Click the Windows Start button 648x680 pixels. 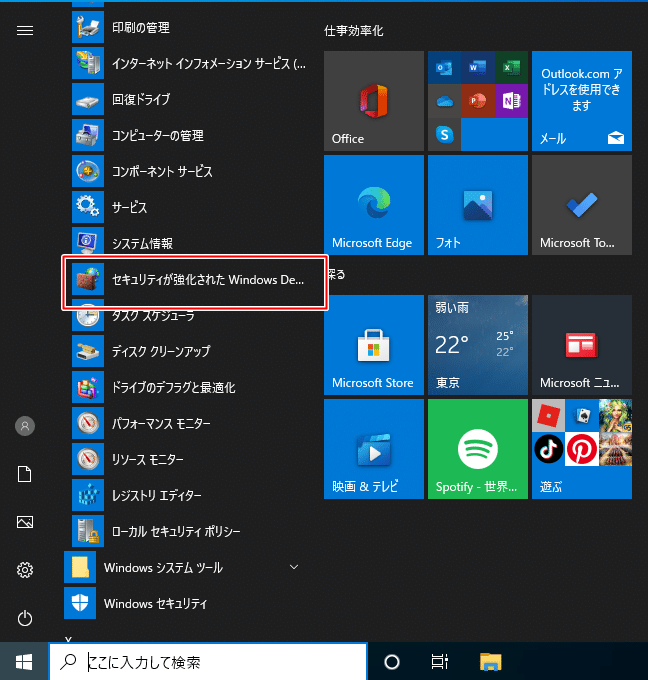(x=24, y=662)
